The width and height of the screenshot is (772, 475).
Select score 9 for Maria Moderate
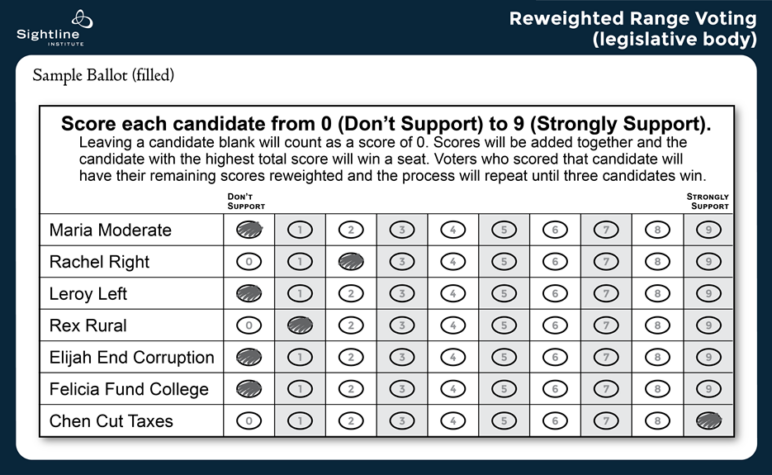point(709,230)
